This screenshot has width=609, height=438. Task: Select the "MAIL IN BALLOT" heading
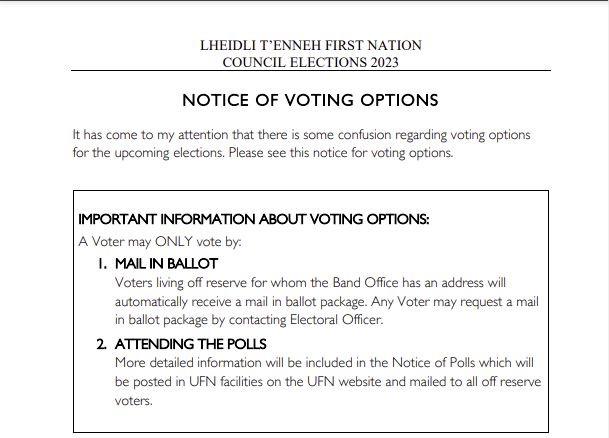[166, 264]
